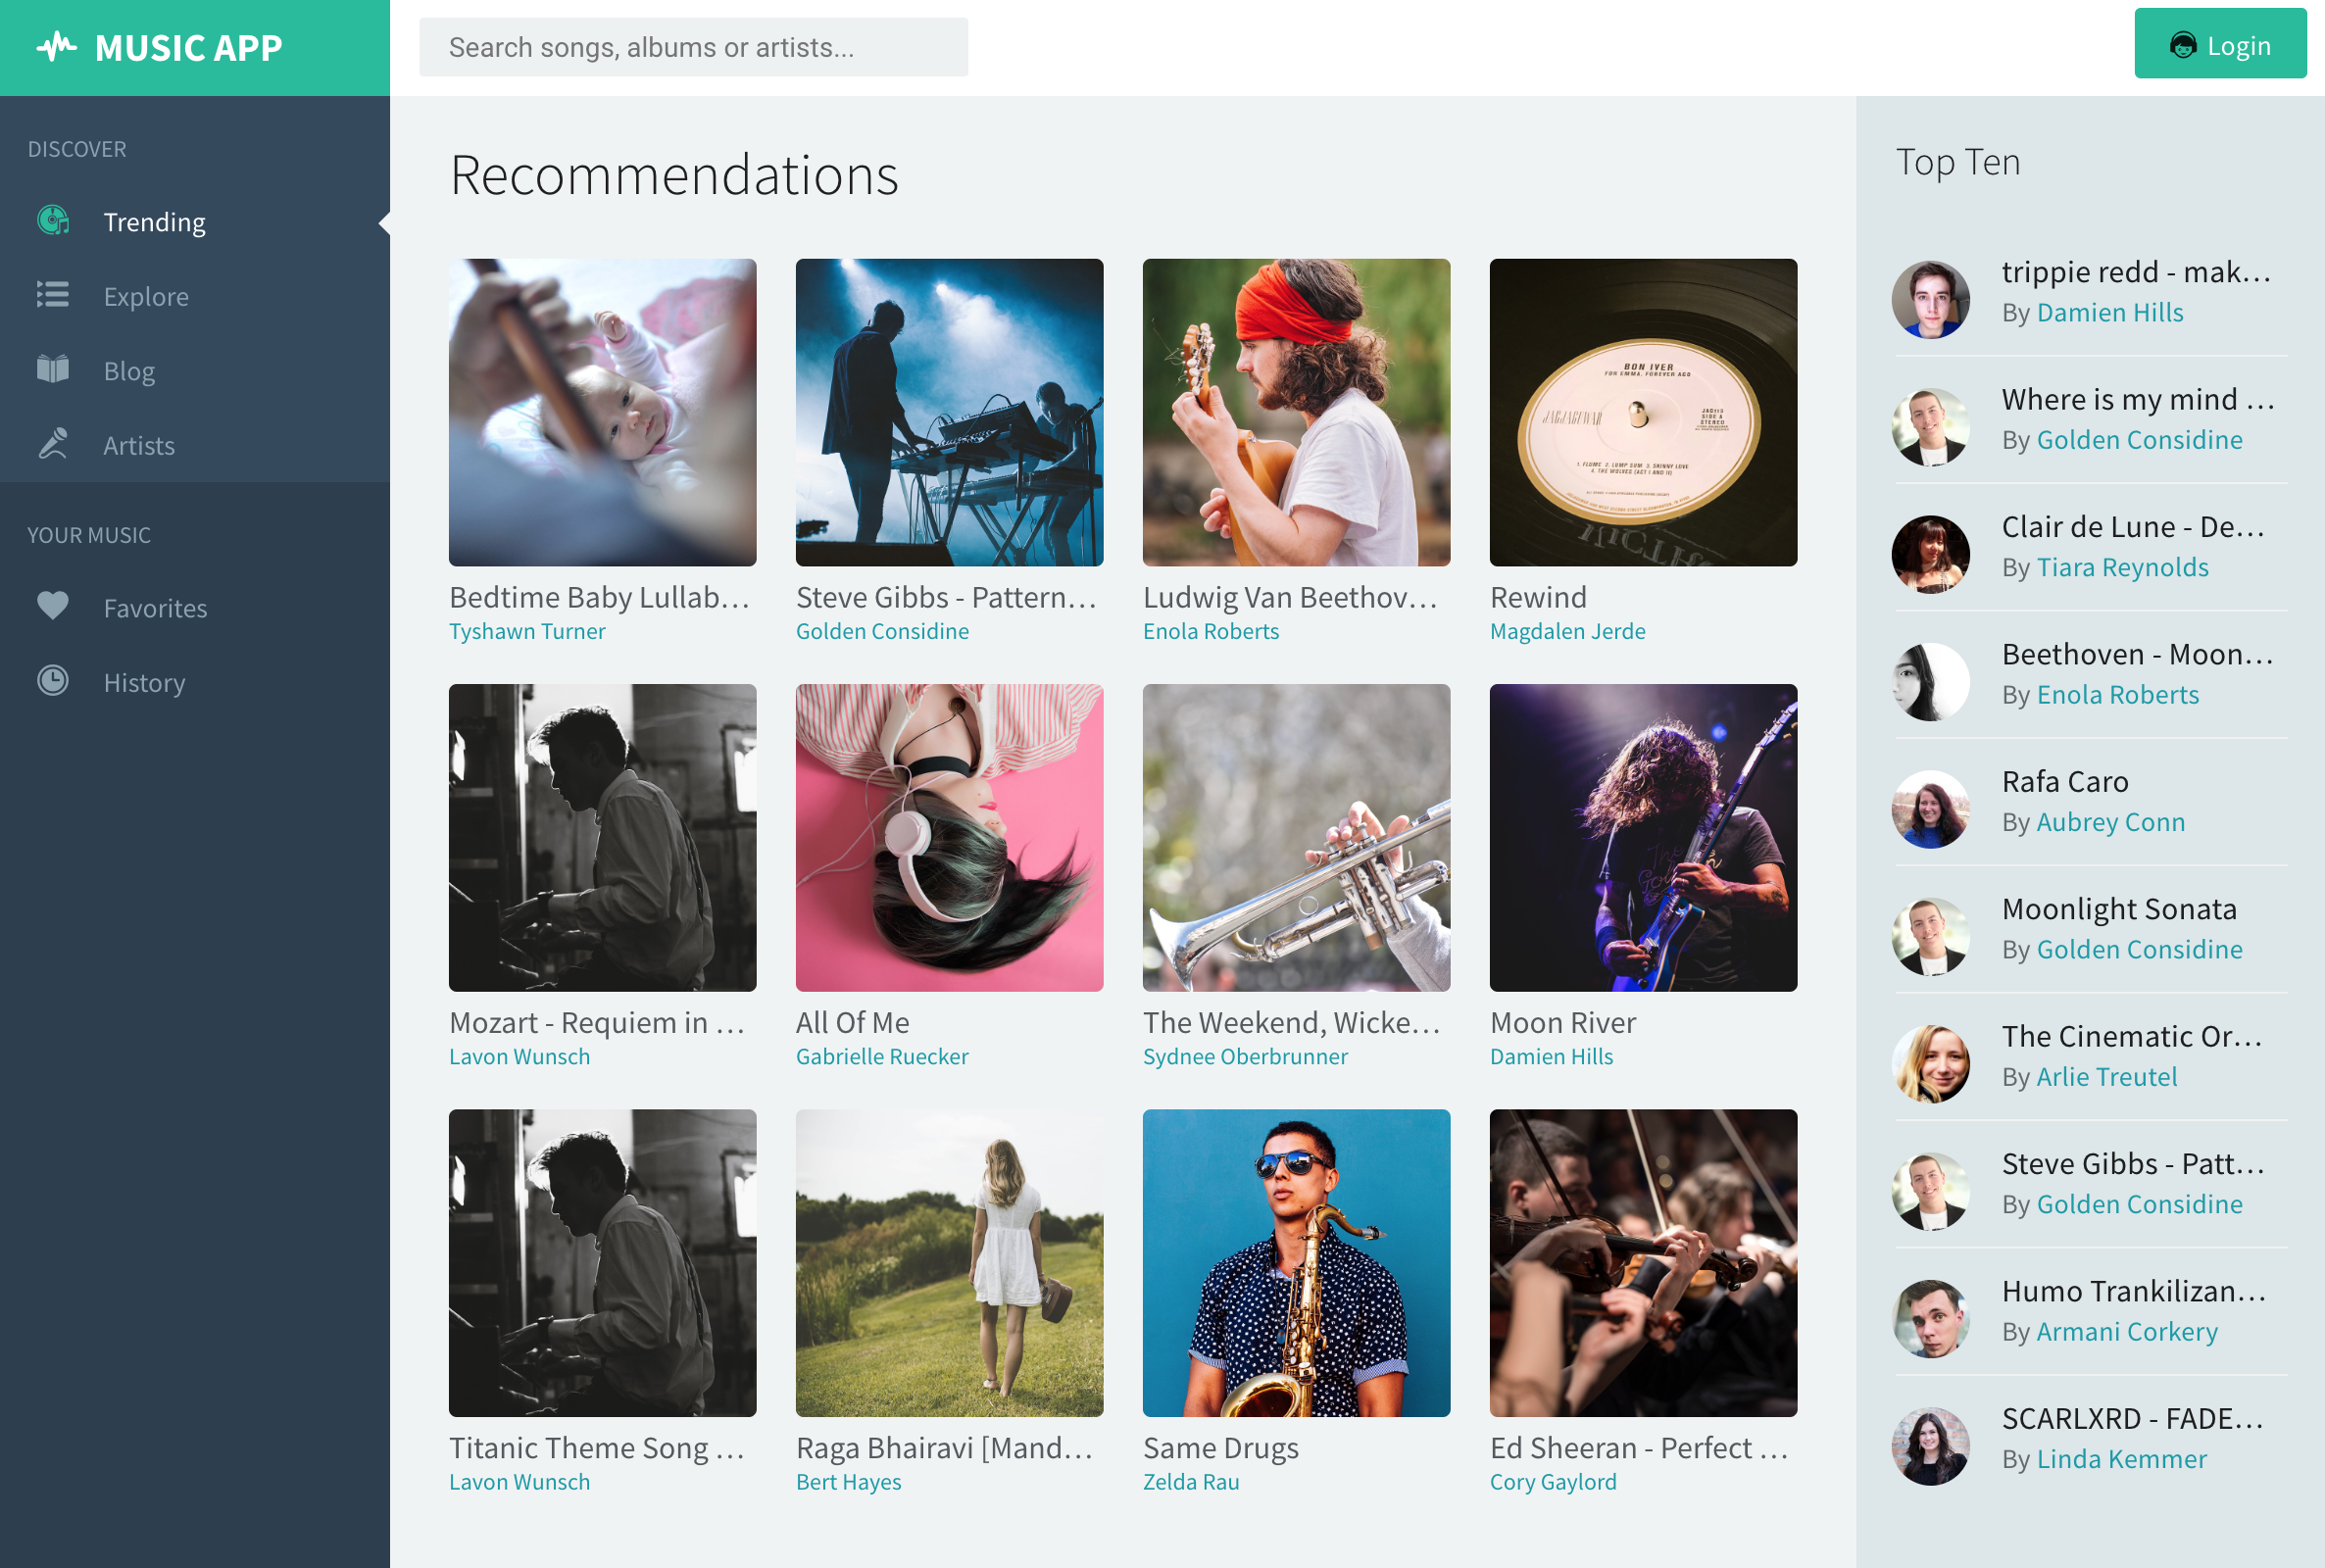
Task: Click the Music App waveform logo icon
Action: coord(57,47)
